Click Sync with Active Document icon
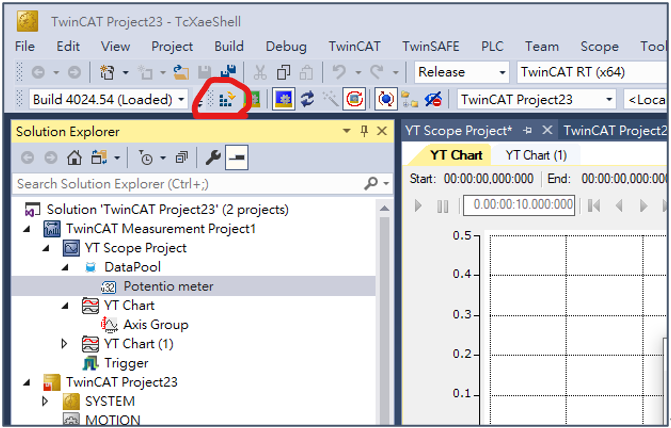Viewport: 671px width, 428px height. point(99,158)
